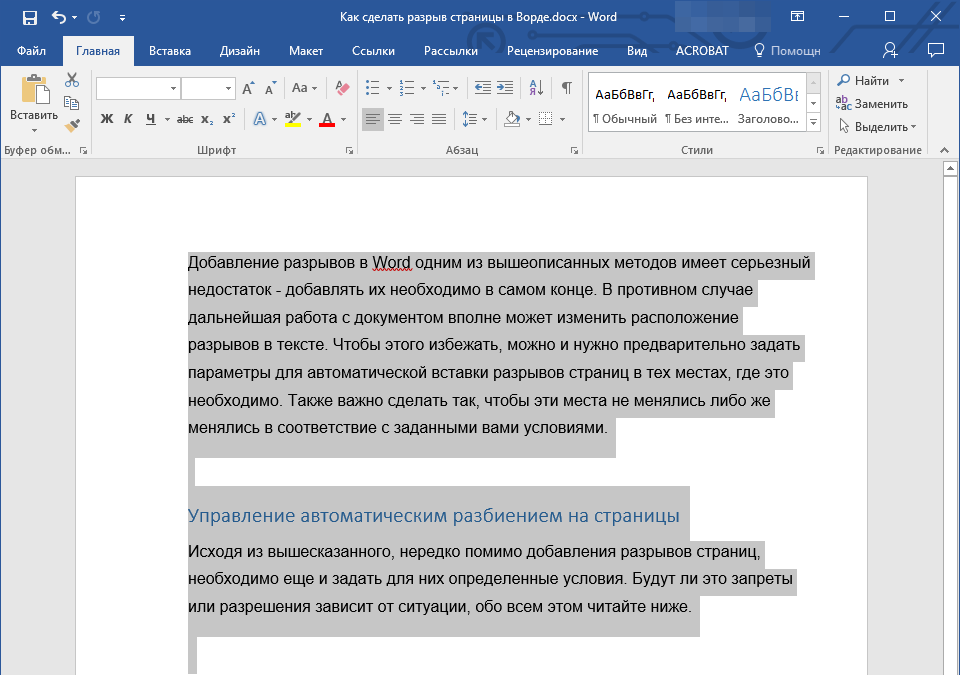960x675 pixels.
Task: Toggle italic formatting (К)
Action: pos(128,119)
